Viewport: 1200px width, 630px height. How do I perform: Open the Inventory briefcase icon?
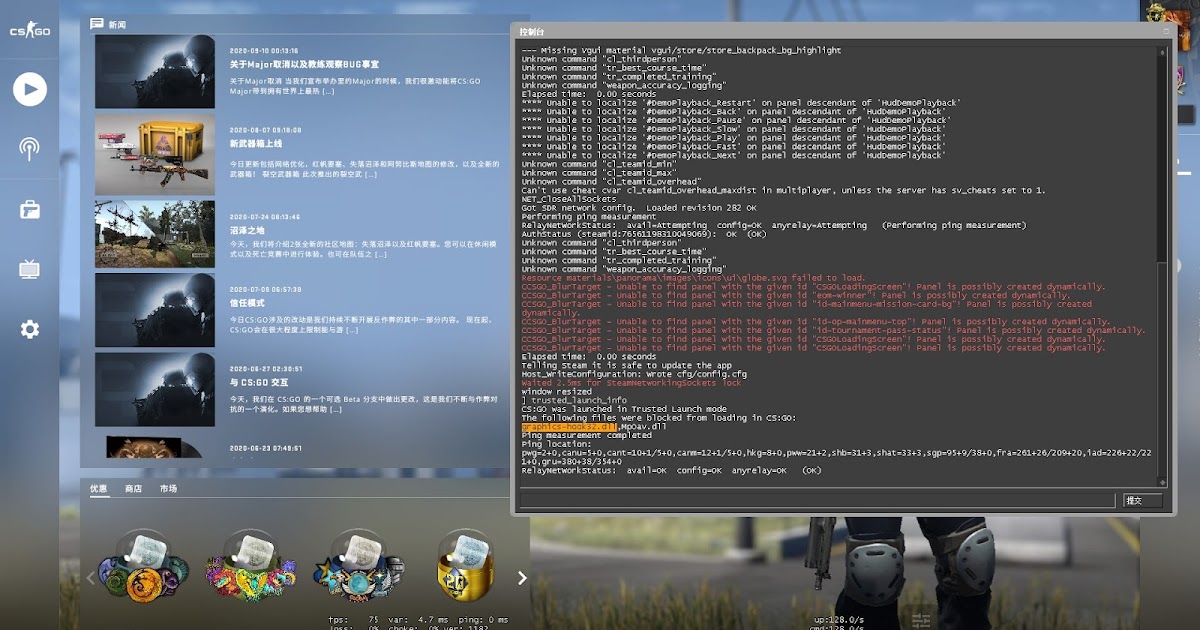30,210
